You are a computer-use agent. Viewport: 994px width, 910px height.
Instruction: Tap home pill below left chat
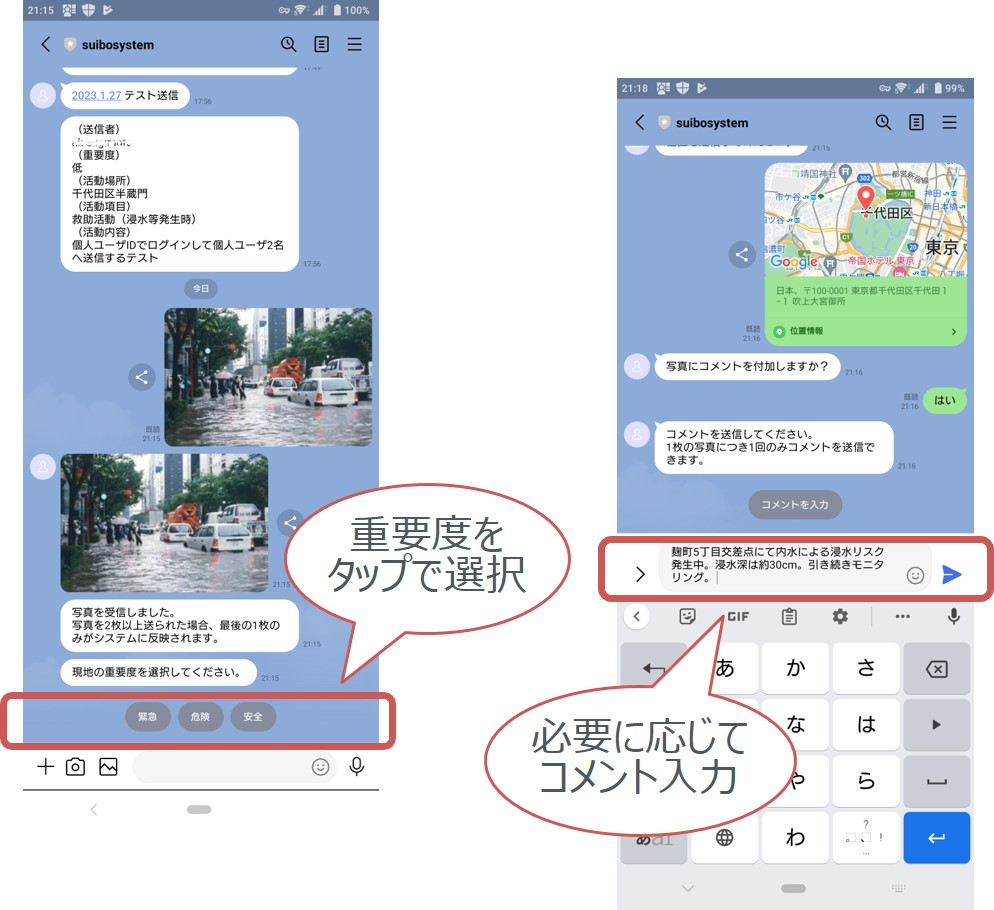199,809
